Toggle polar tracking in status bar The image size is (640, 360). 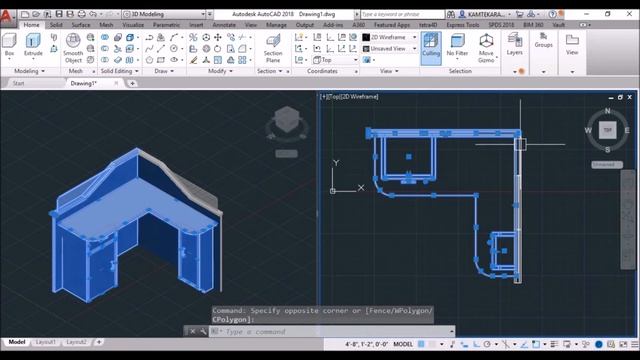pyautogui.click(x=487, y=344)
